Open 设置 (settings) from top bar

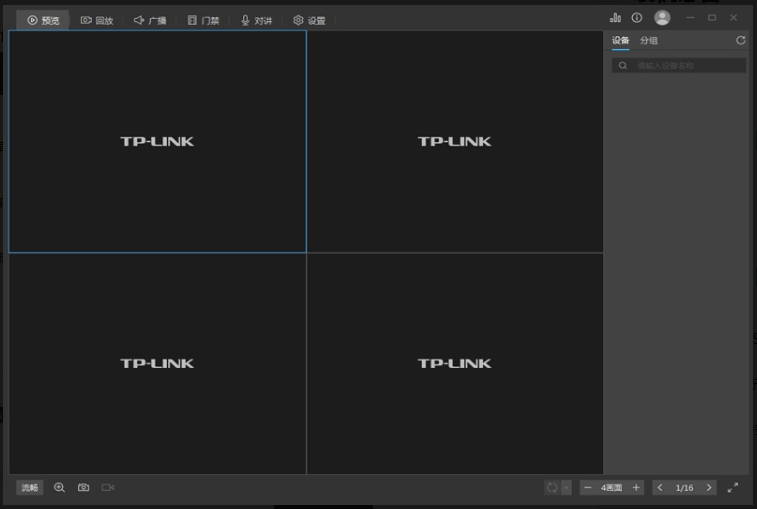point(309,20)
